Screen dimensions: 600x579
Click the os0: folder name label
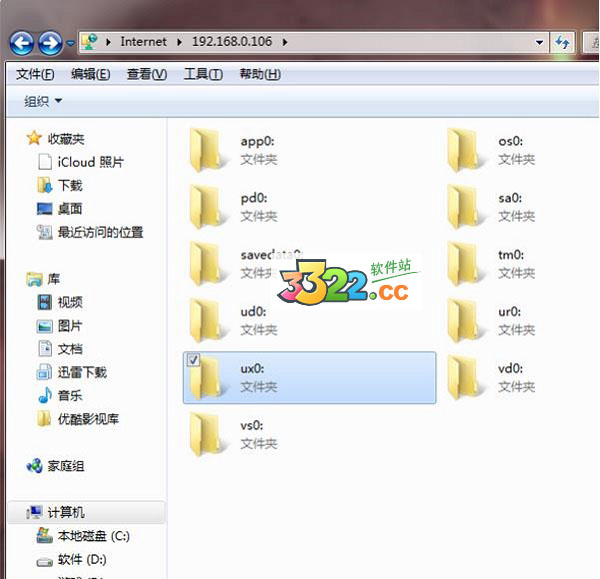[x=511, y=141]
